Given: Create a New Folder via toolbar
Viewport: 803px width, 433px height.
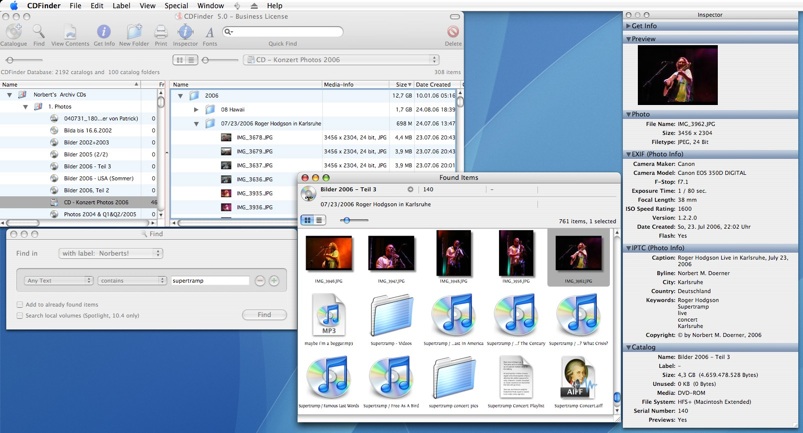Looking at the screenshot, I should [134, 32].
